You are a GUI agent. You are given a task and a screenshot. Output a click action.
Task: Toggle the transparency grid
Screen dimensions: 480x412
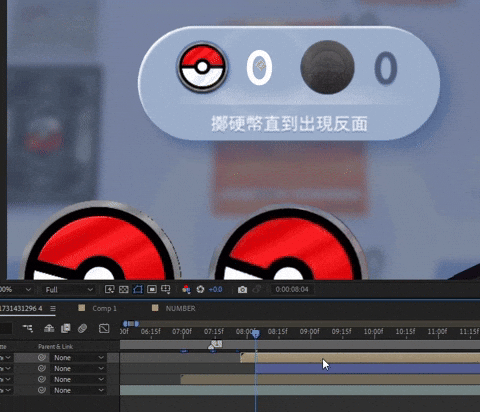coord(124,289)
